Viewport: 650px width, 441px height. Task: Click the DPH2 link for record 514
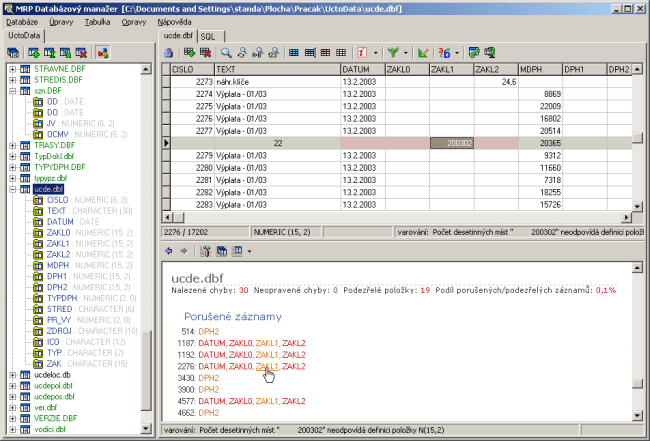[208, 331]
